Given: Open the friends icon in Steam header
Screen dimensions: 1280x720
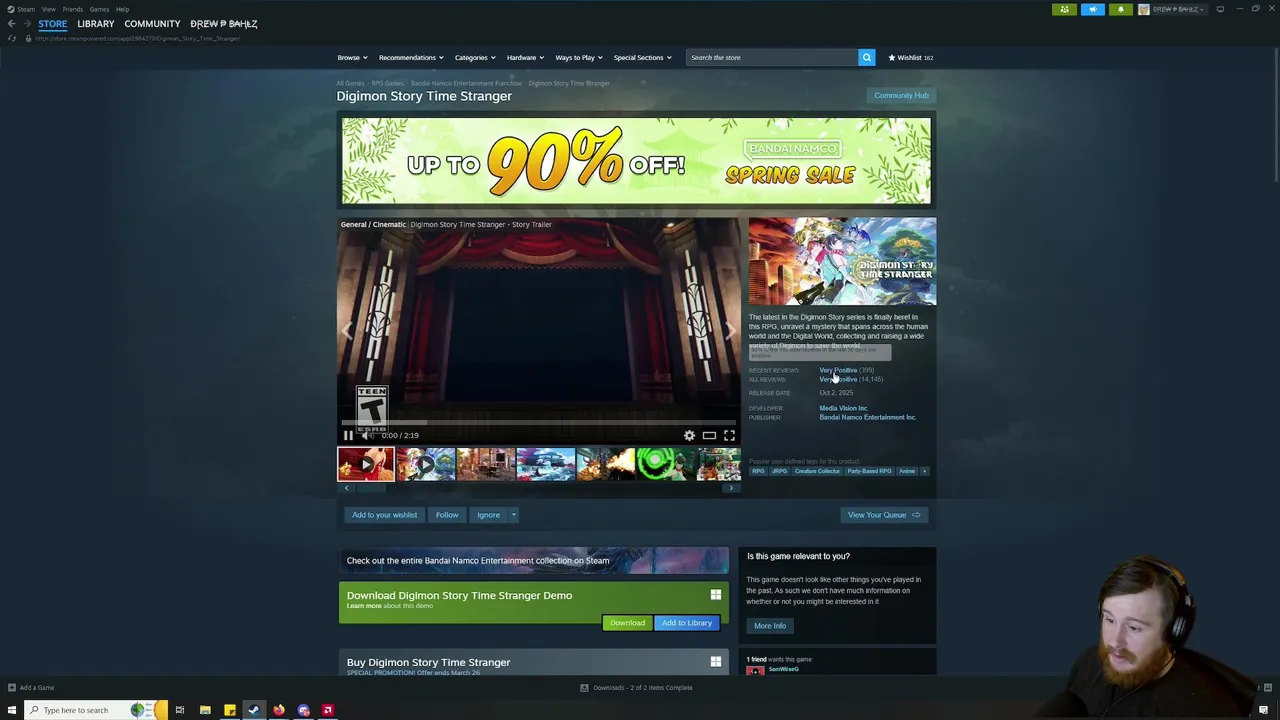Looking at the screenshot, I should click(1064, 9).
